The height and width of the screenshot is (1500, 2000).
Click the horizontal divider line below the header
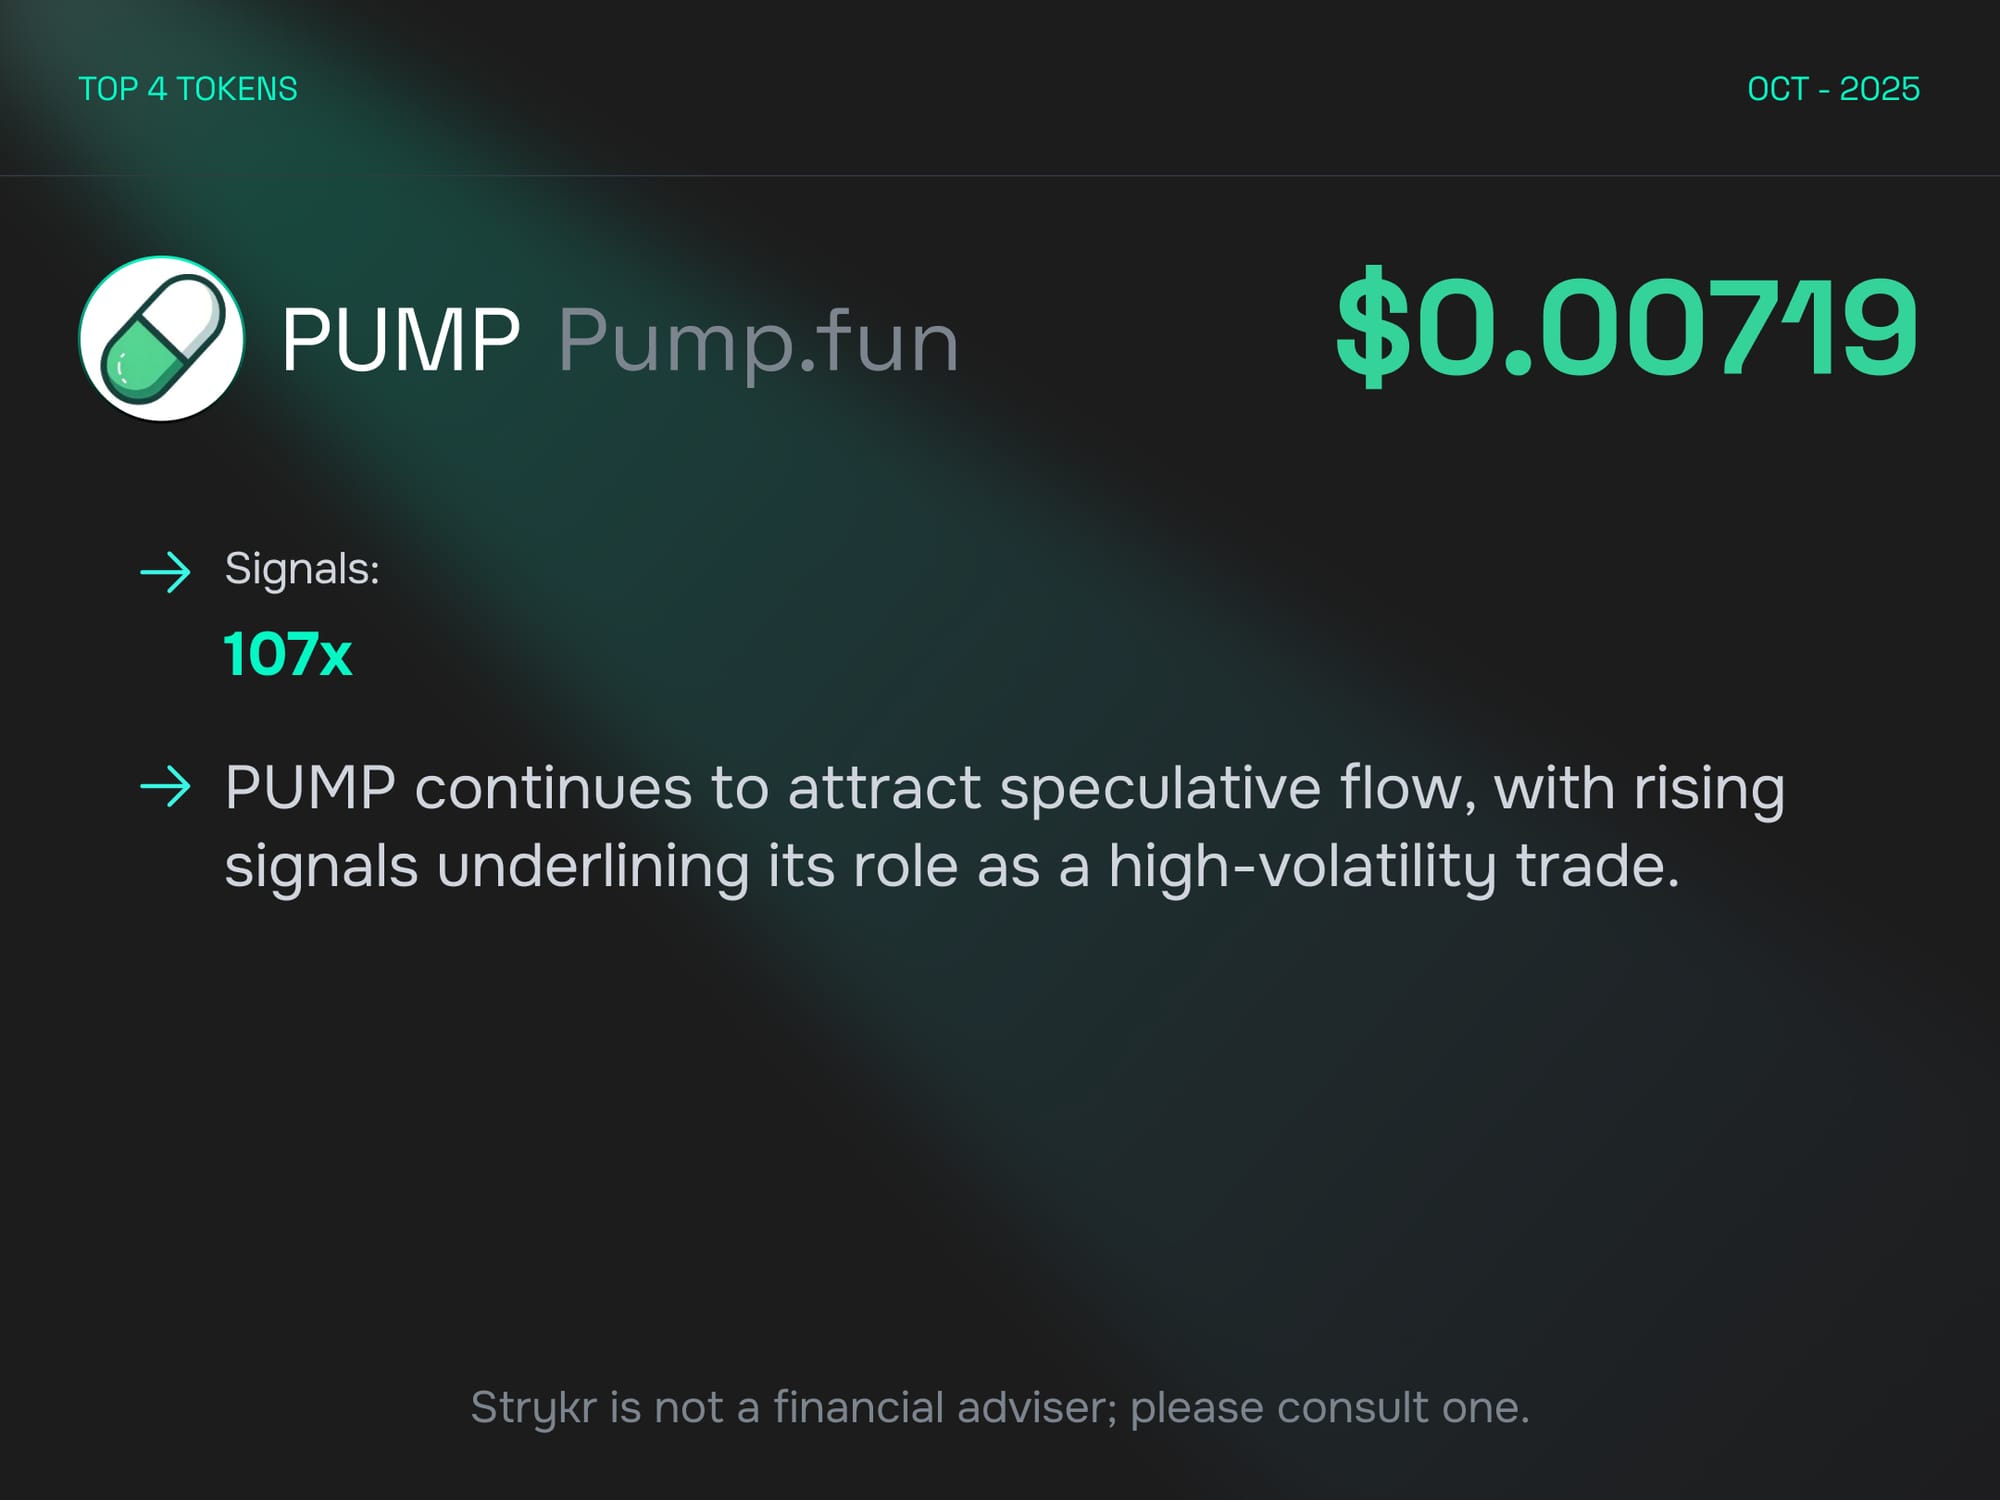pos(1000,176)
